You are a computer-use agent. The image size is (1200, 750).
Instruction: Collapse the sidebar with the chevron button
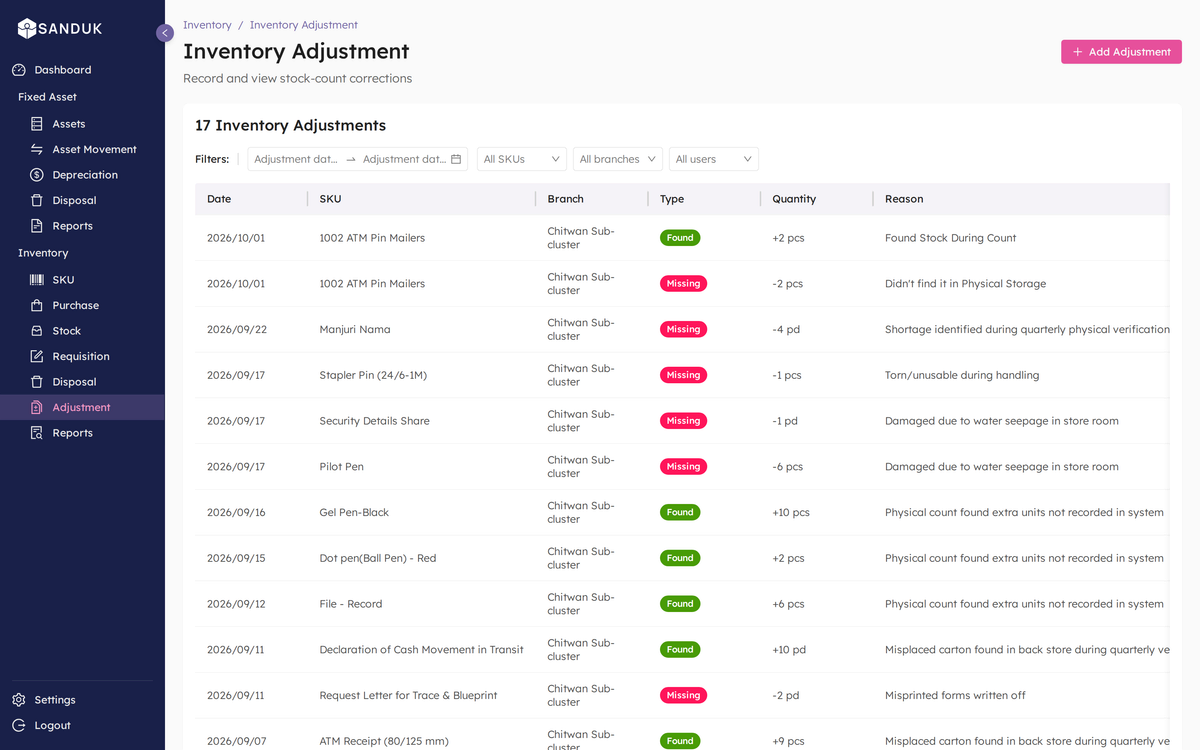tap(165, 33)
